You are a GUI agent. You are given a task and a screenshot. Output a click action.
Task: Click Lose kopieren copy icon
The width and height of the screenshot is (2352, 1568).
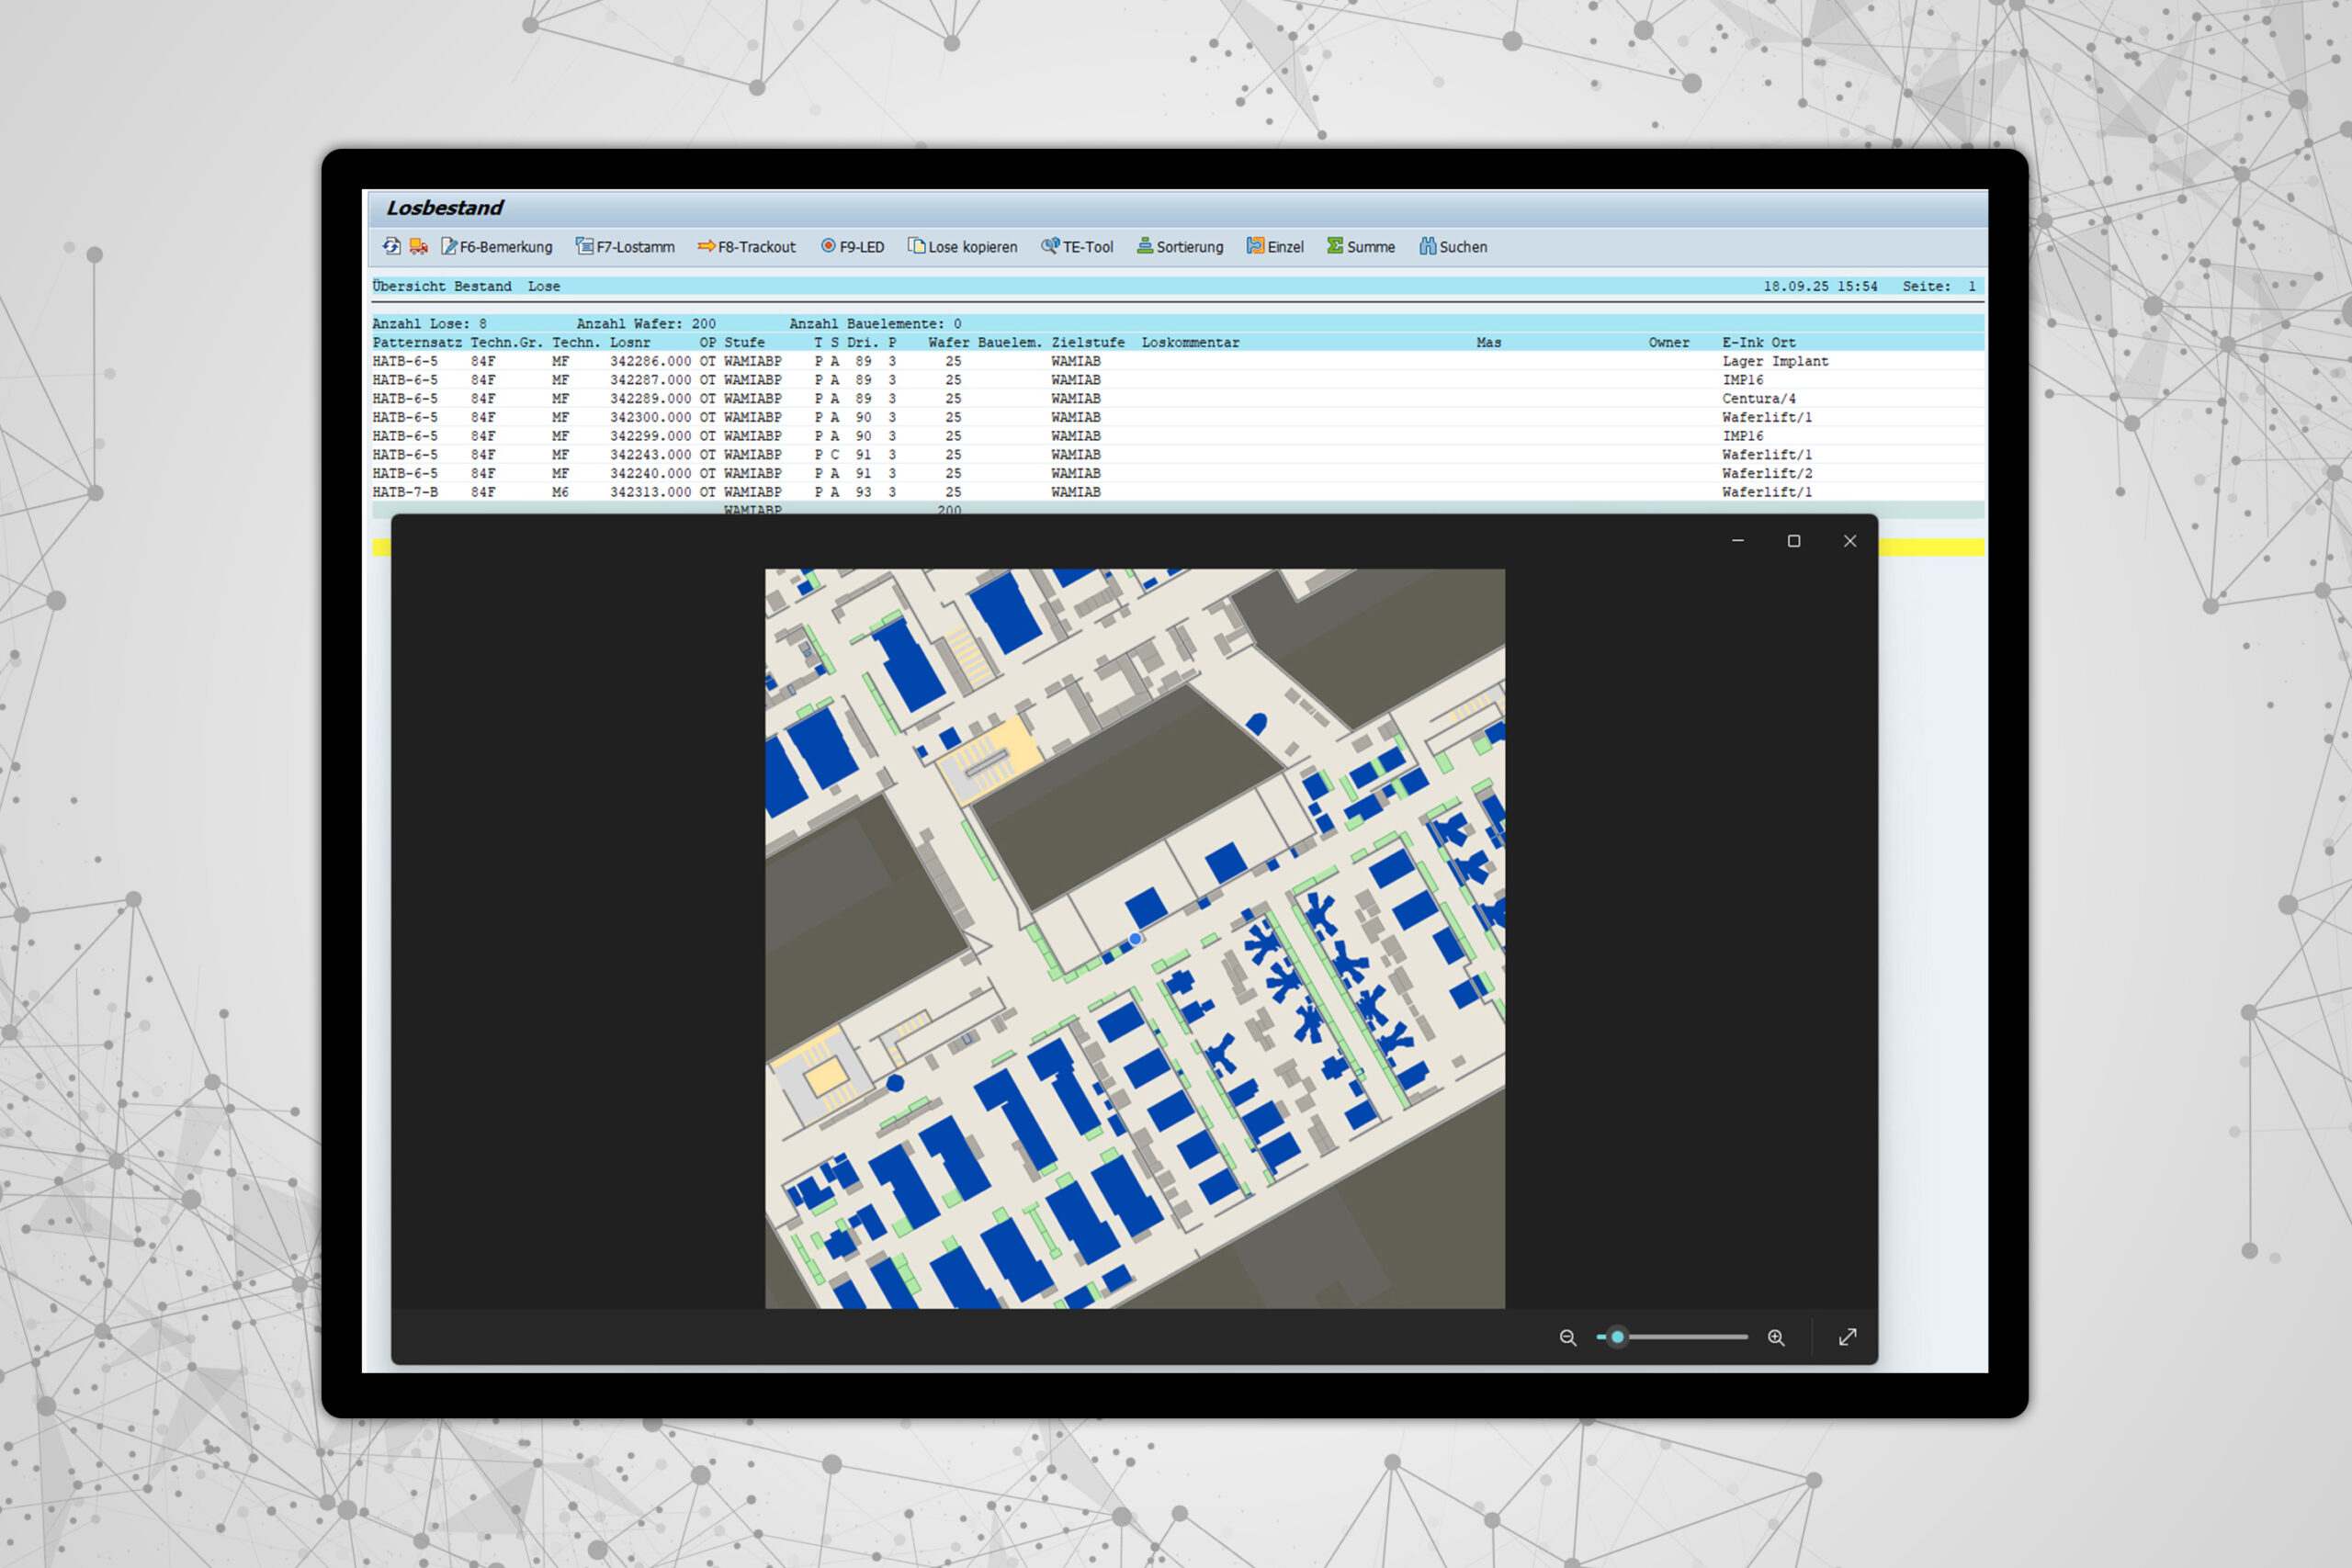coord(962,247)
